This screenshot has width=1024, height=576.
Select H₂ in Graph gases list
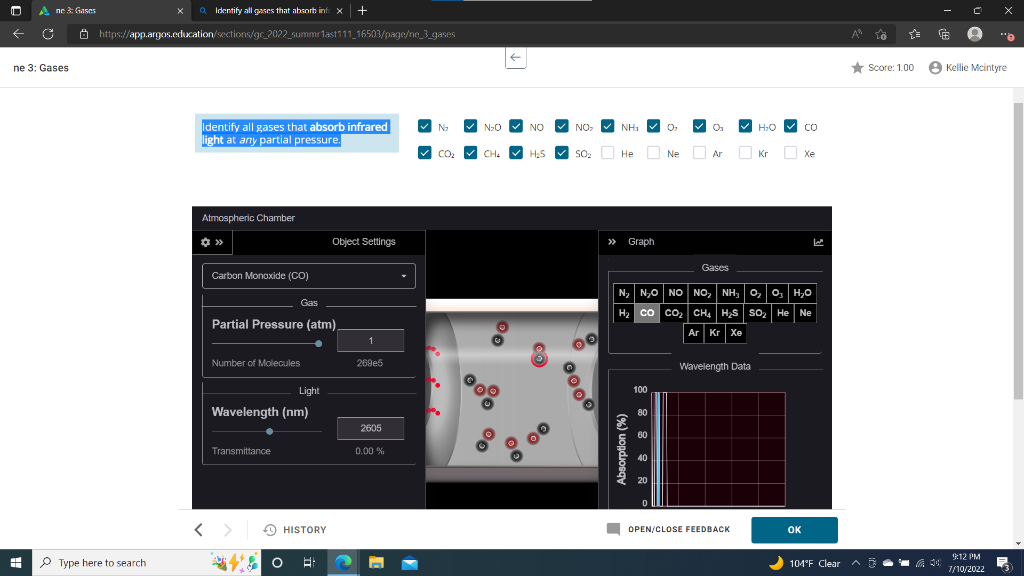click(624, 313)
